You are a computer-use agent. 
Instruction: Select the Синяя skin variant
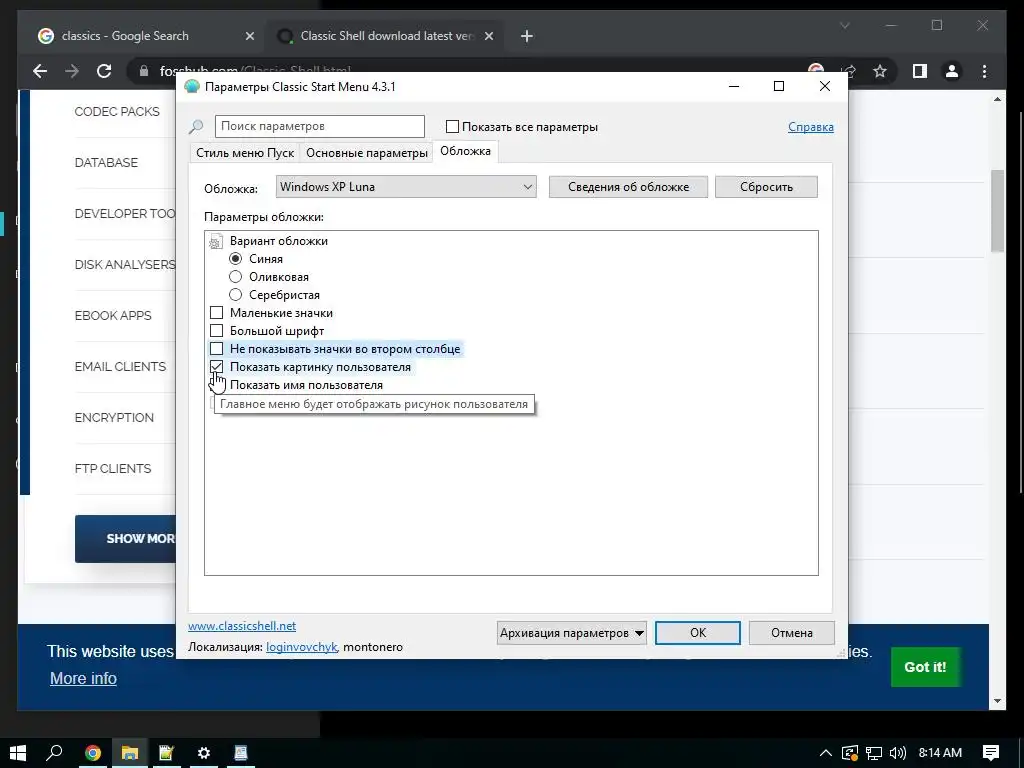(235, 259)
